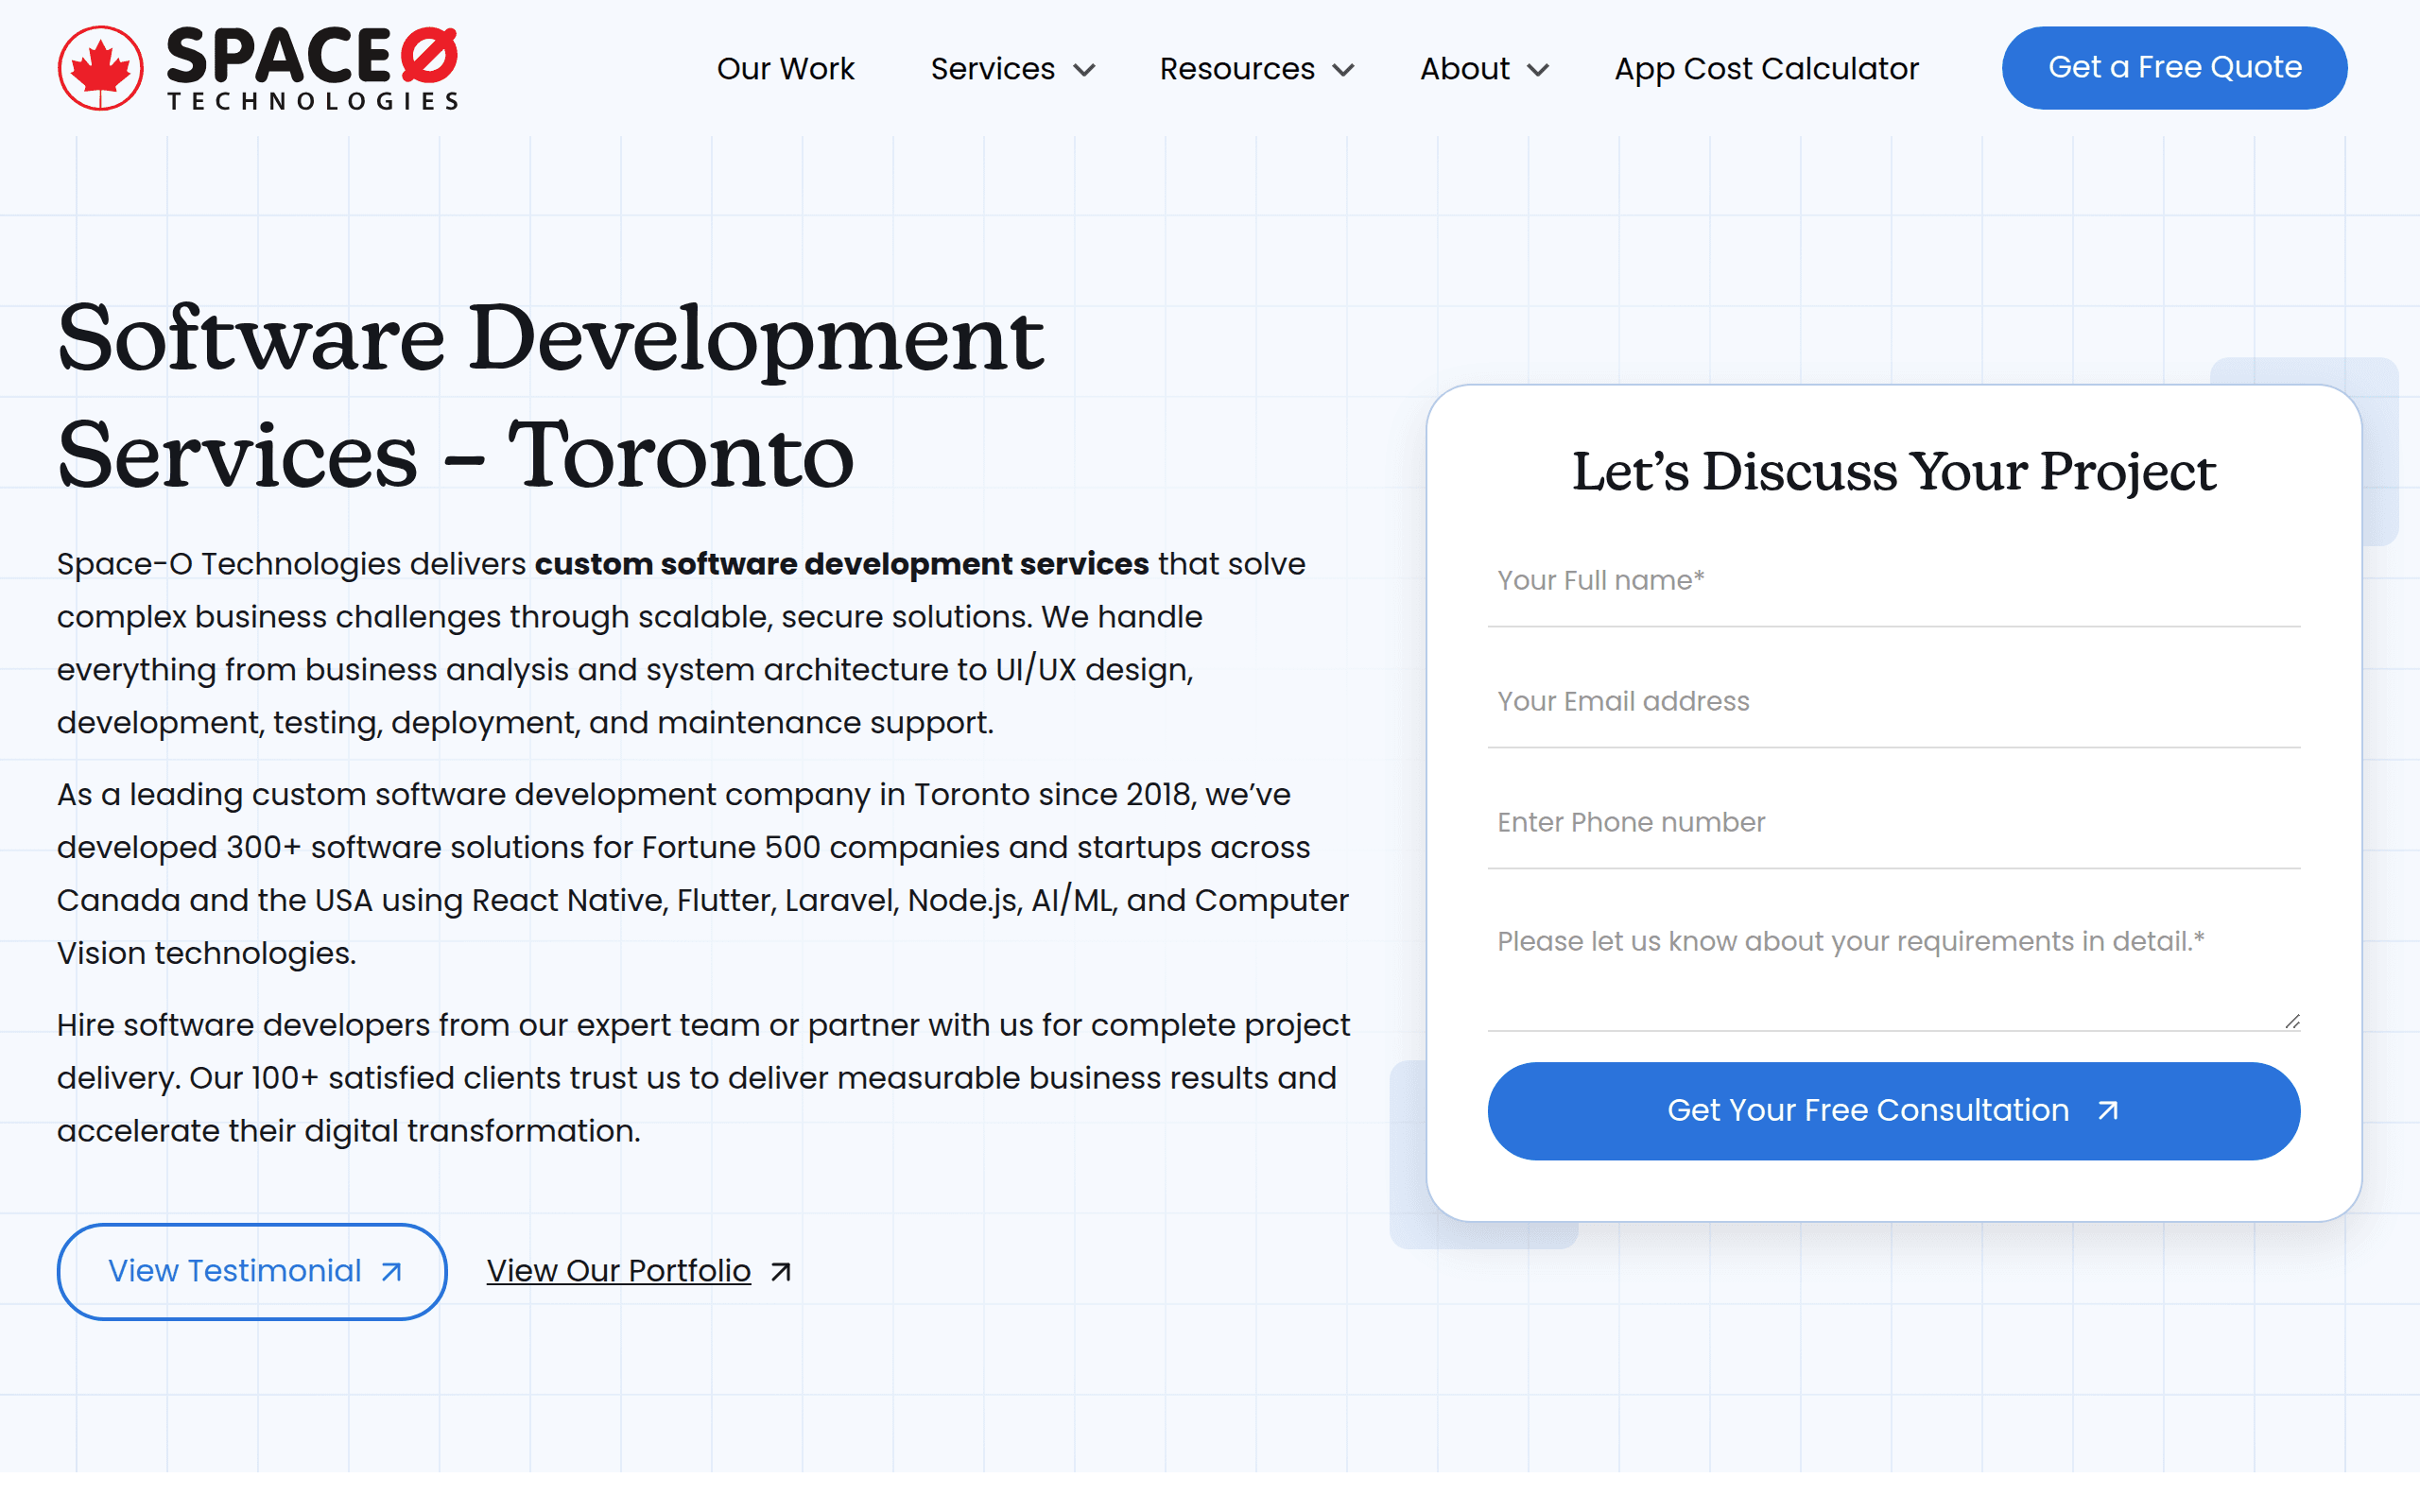Click the arrow icon inside Get Your Free Consultation
Image resolution: width=2420 pixels, height=1512 pixels.
[x=2108, y=1110]
